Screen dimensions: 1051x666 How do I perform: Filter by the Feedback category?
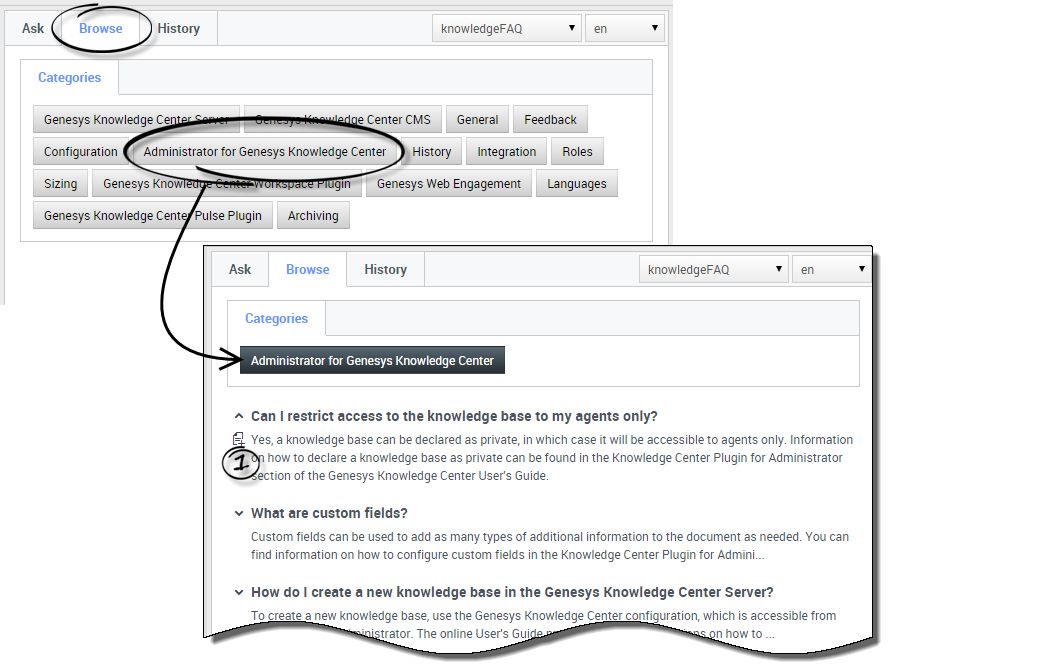pyautogui.click(x=550, y=120)
